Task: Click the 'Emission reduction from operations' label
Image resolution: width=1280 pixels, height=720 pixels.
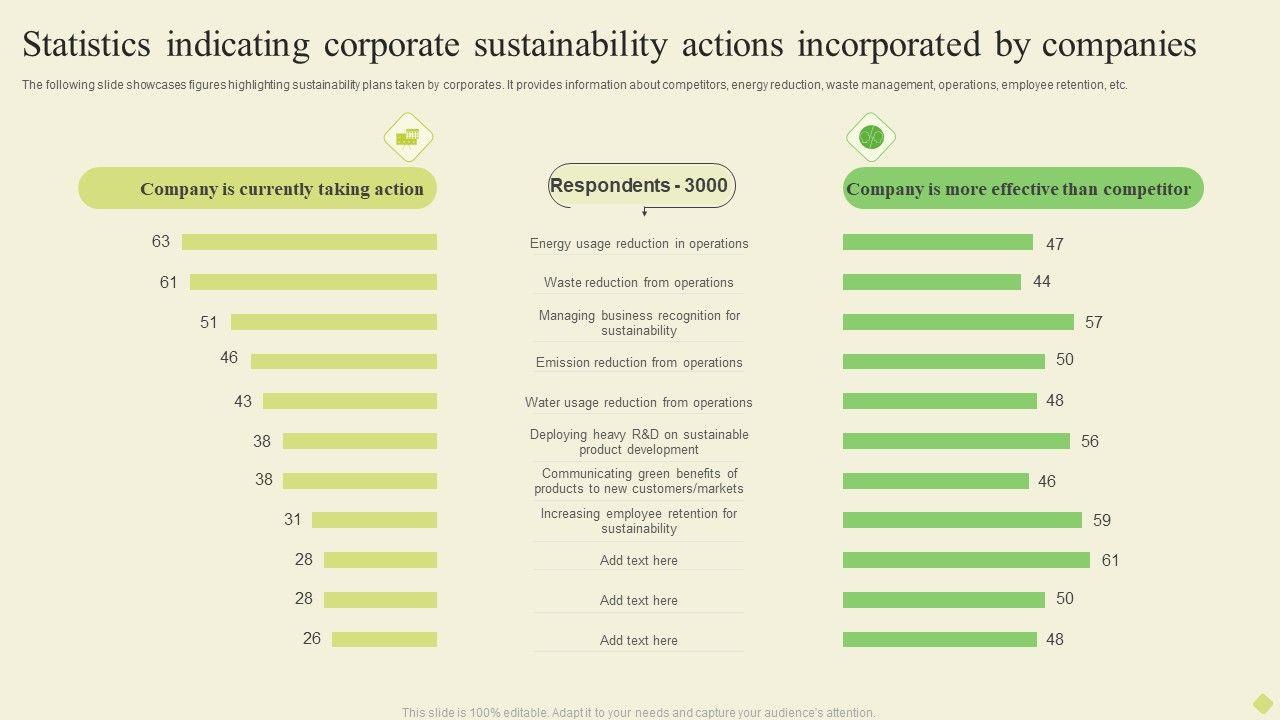Action: (639, 362)
